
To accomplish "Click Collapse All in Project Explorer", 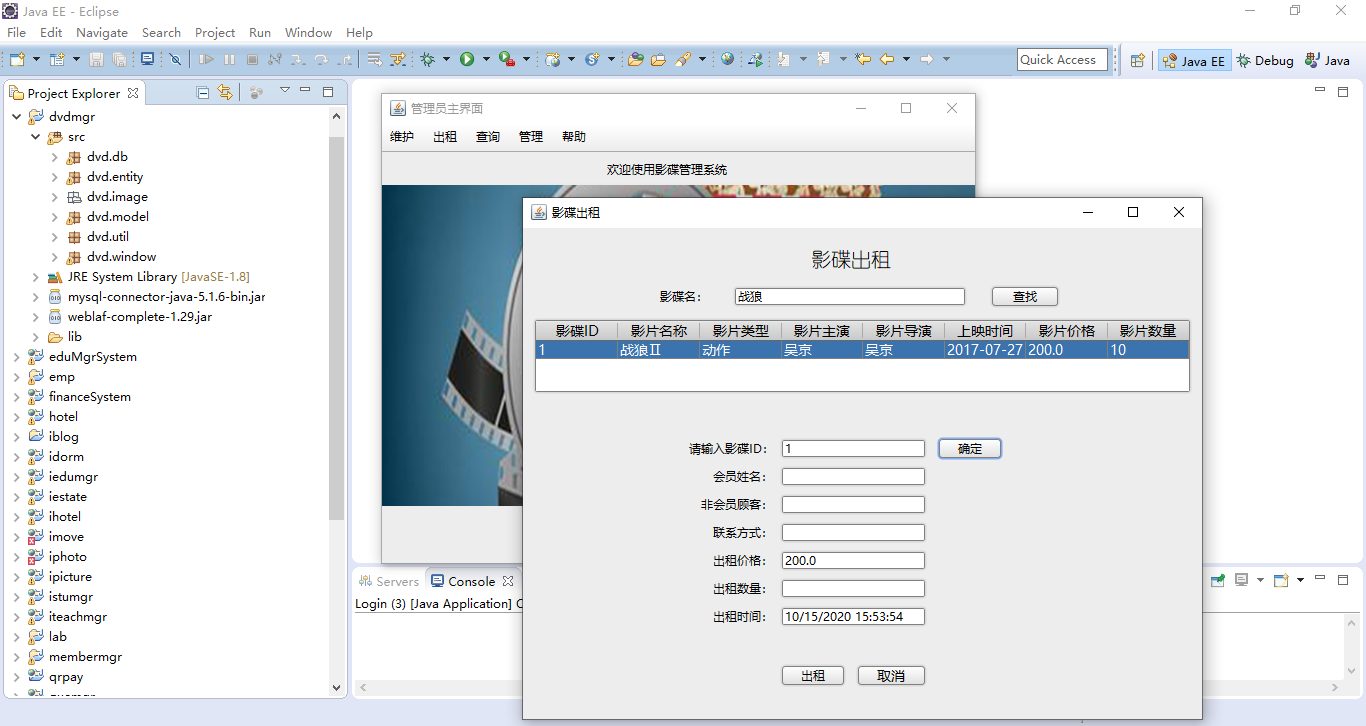I will tap(203, 93).
